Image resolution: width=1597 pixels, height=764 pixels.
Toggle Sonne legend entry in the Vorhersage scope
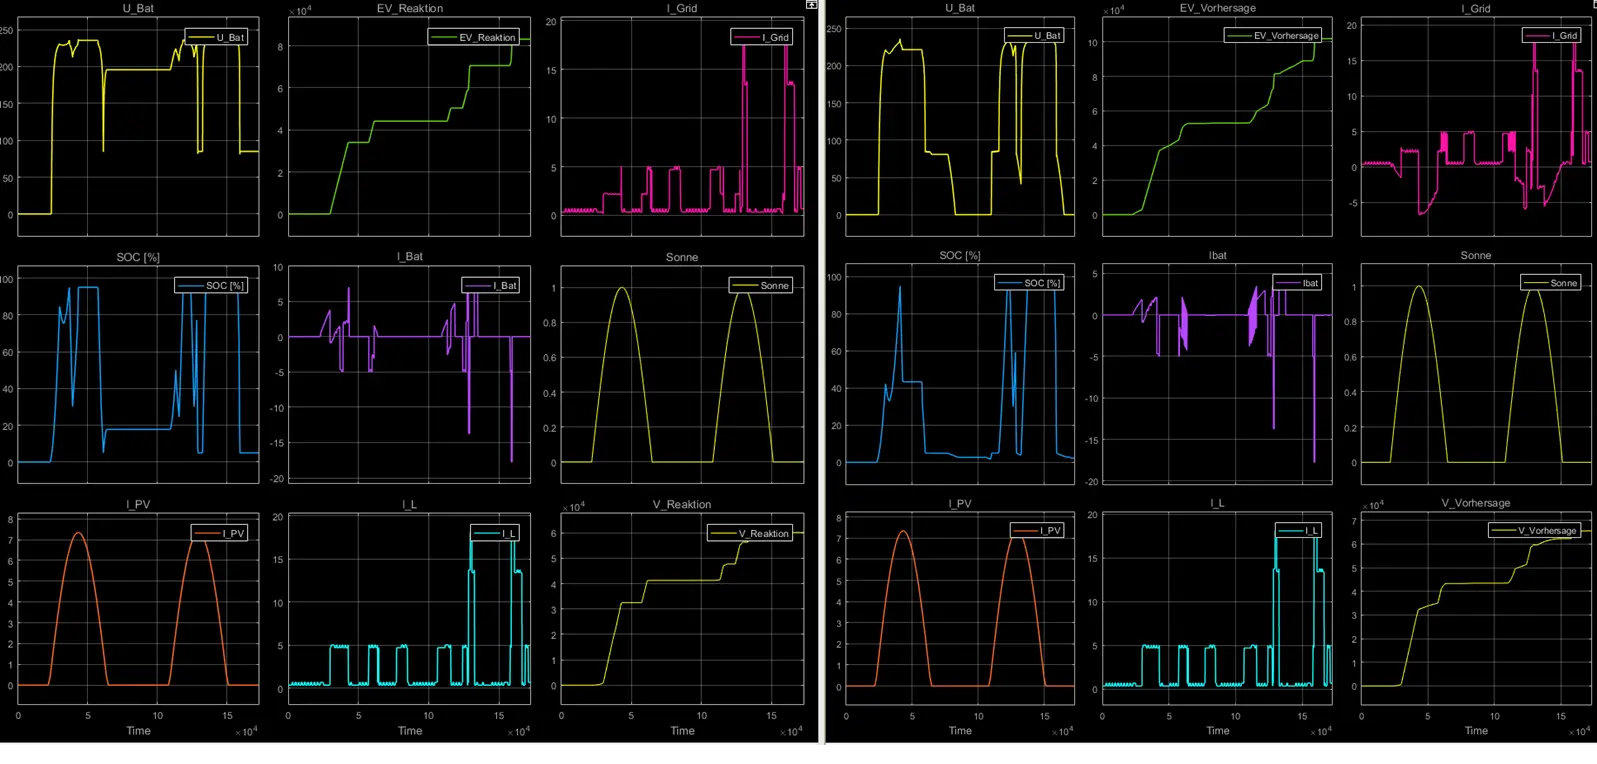(1551, 283)
